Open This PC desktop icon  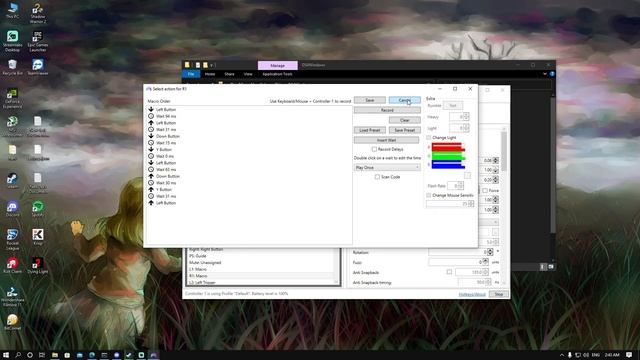12,11
